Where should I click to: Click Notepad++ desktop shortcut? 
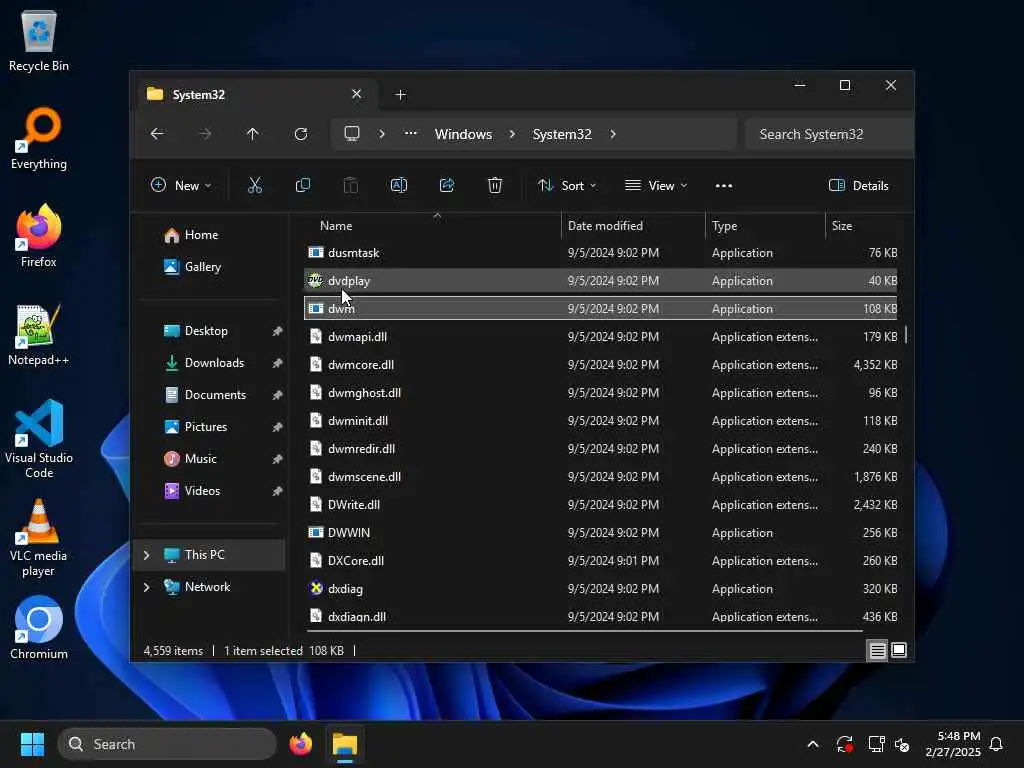[x=39, y=334]
